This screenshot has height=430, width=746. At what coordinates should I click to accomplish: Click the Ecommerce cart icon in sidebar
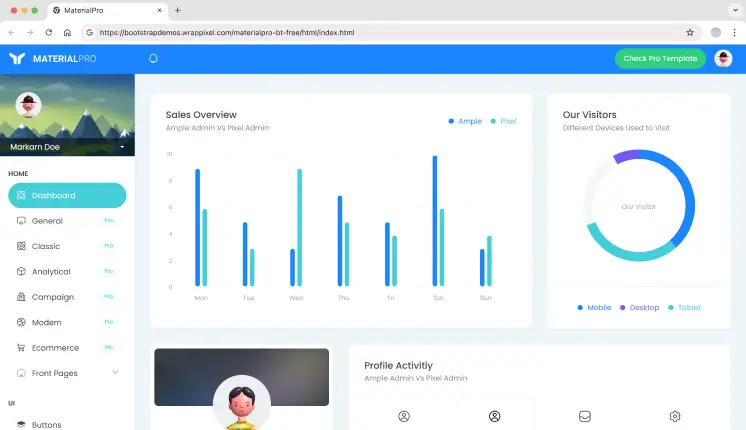tap(22, 348)
